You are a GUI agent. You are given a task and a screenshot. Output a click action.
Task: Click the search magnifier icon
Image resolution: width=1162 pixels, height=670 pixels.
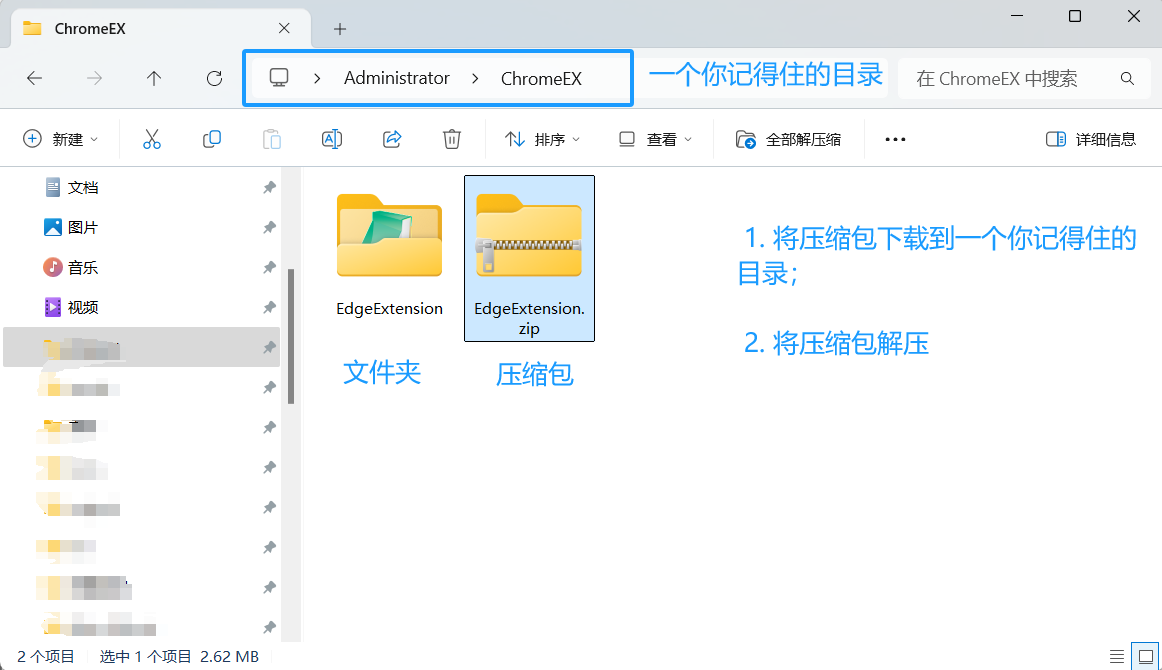1128,77
